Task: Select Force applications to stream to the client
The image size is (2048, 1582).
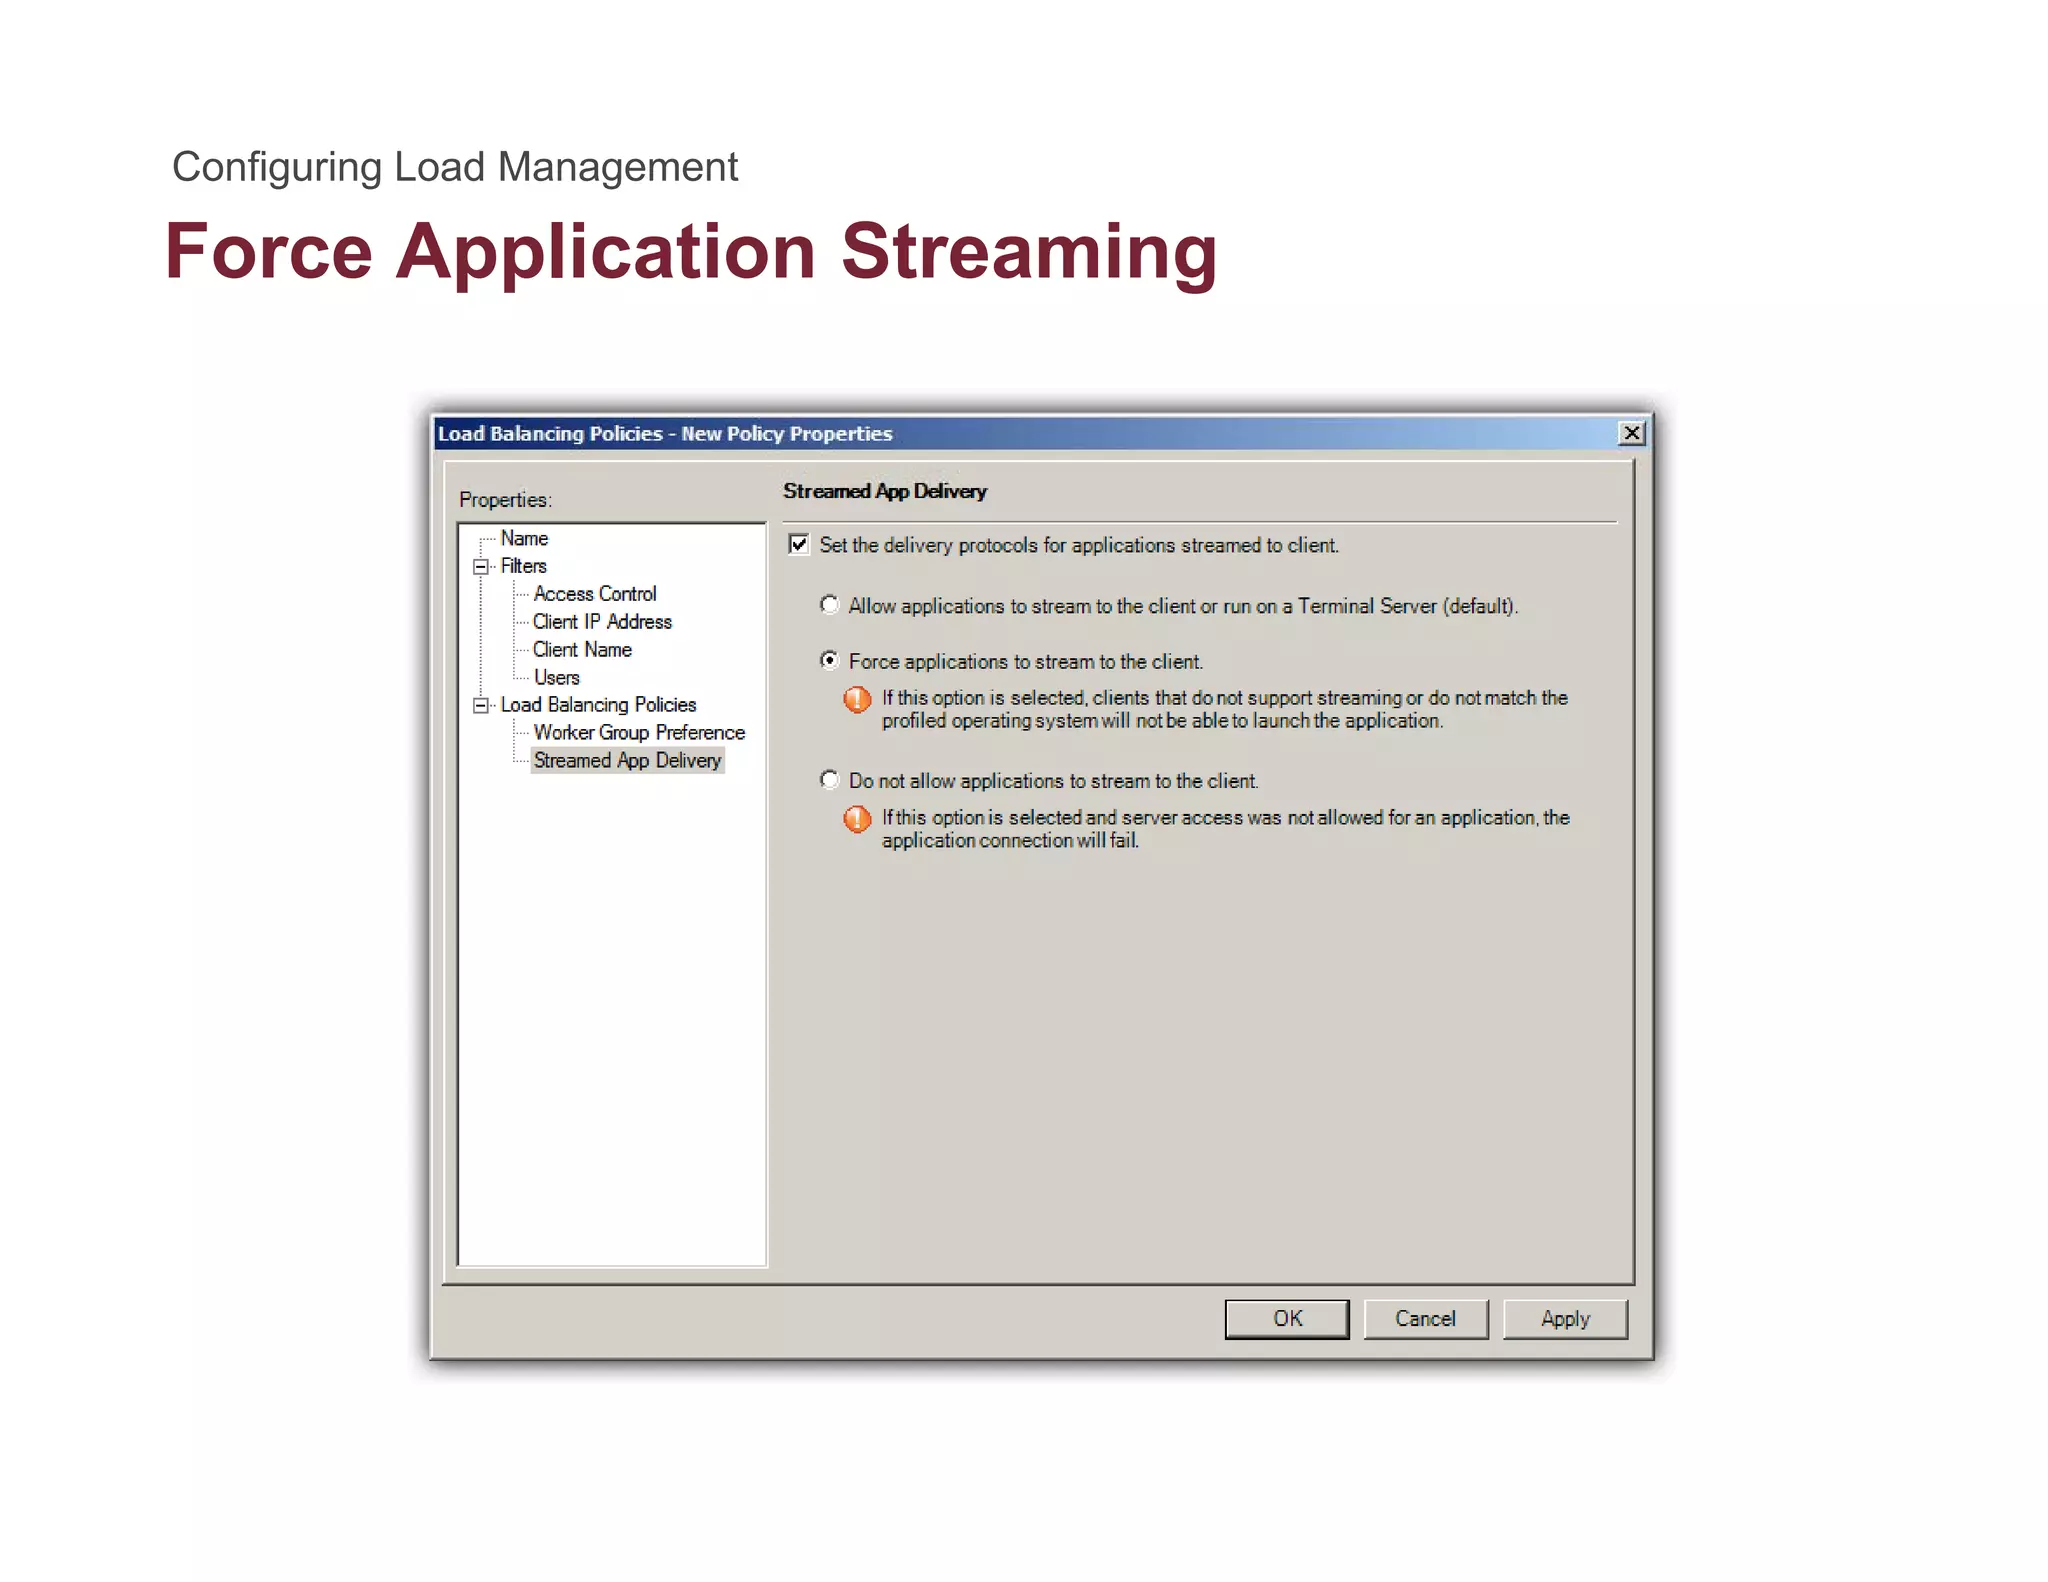Action: coord(829,660)
